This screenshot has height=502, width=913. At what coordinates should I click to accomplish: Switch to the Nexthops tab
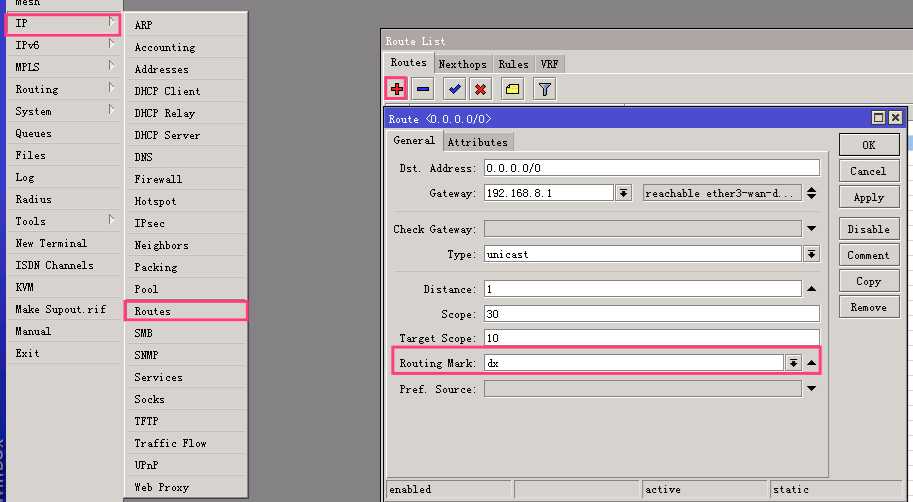click(462, 64)
